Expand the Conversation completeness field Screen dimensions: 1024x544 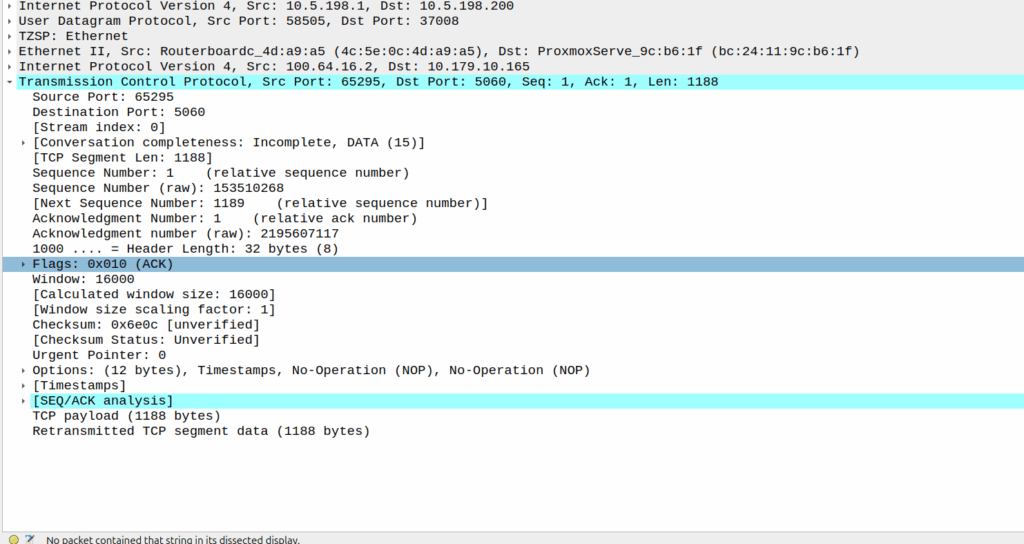coord(23,143)
